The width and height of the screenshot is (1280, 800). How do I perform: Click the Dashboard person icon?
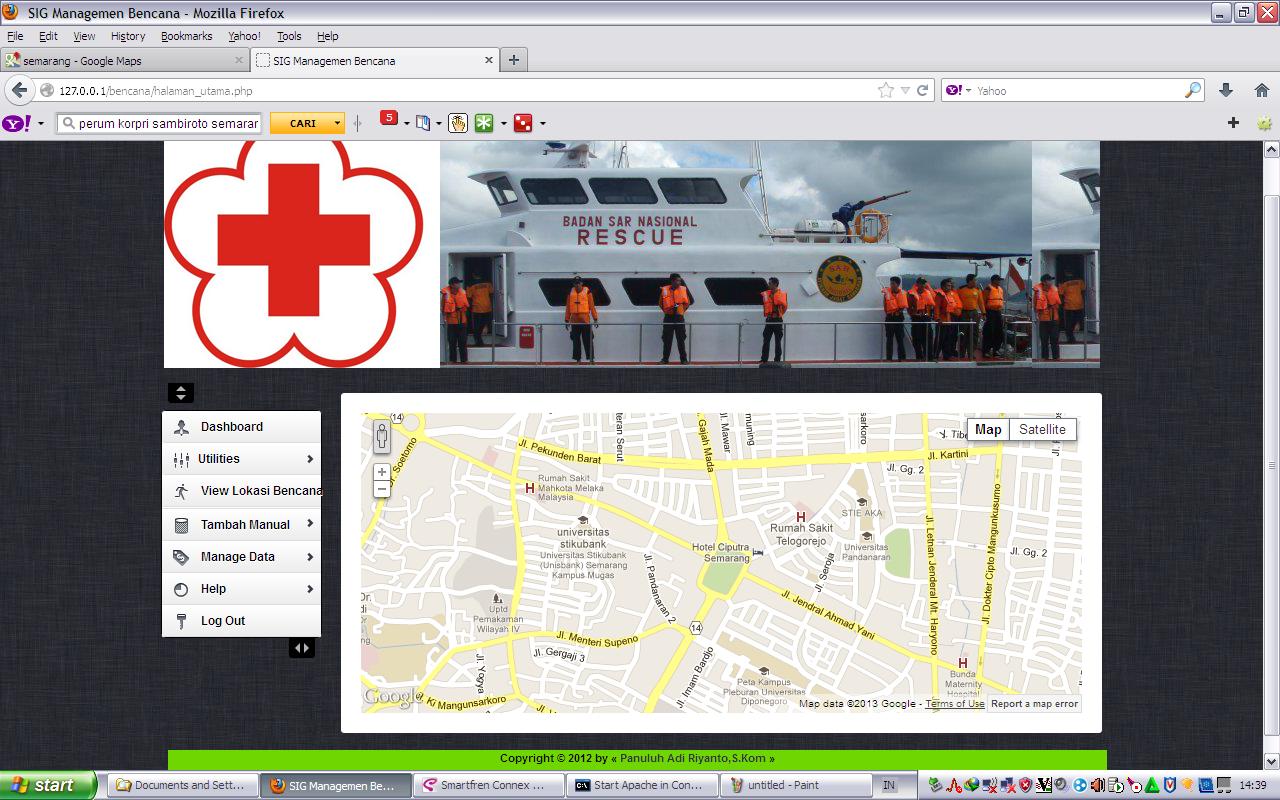point(181,427)
